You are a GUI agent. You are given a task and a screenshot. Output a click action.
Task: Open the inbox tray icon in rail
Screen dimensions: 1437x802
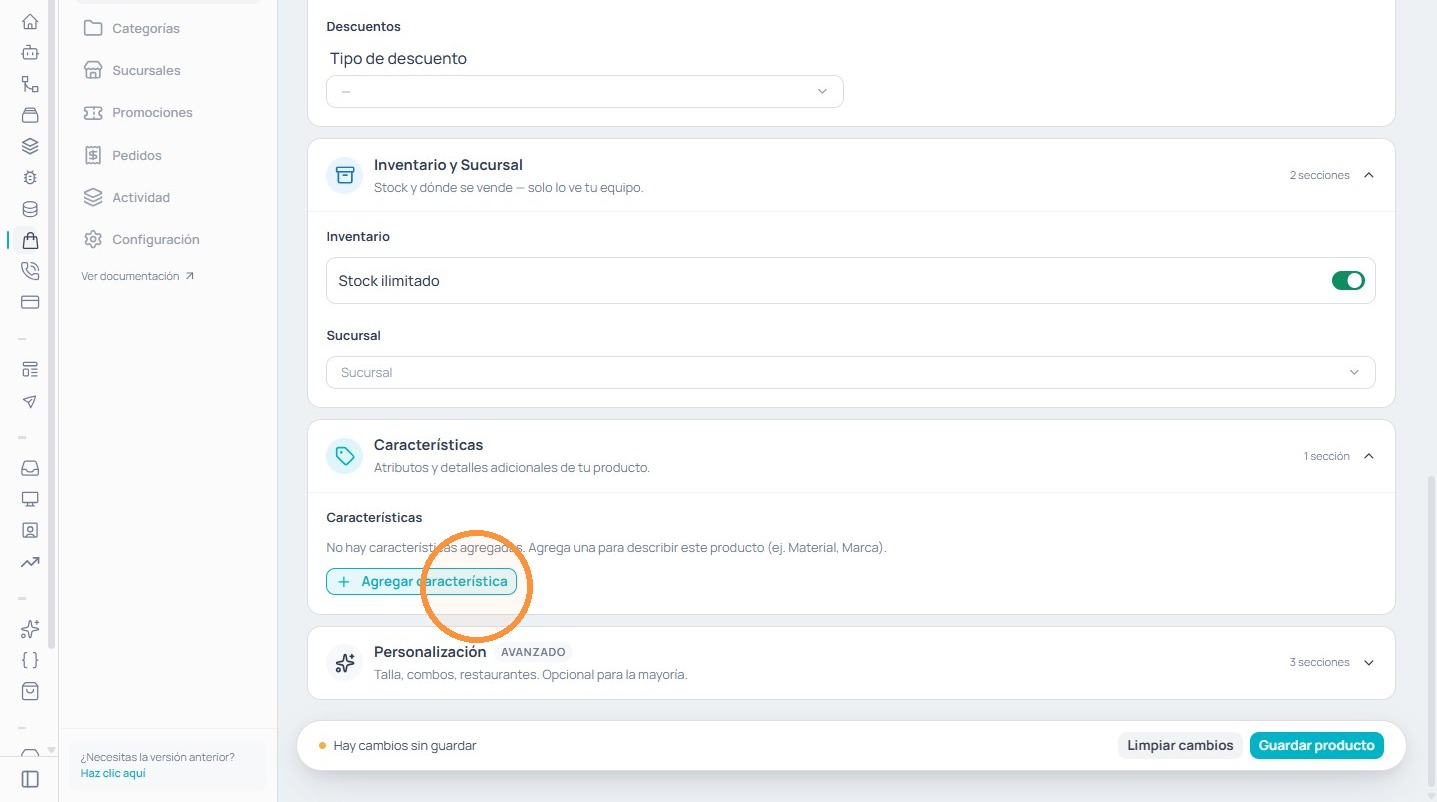[30, 468]
